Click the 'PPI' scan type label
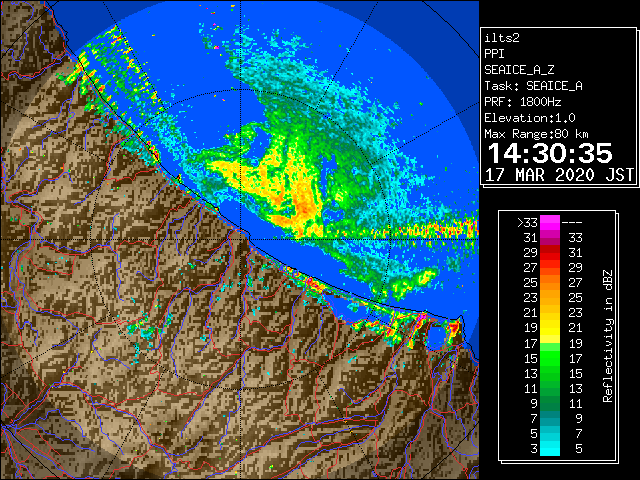 click(494, 54)
